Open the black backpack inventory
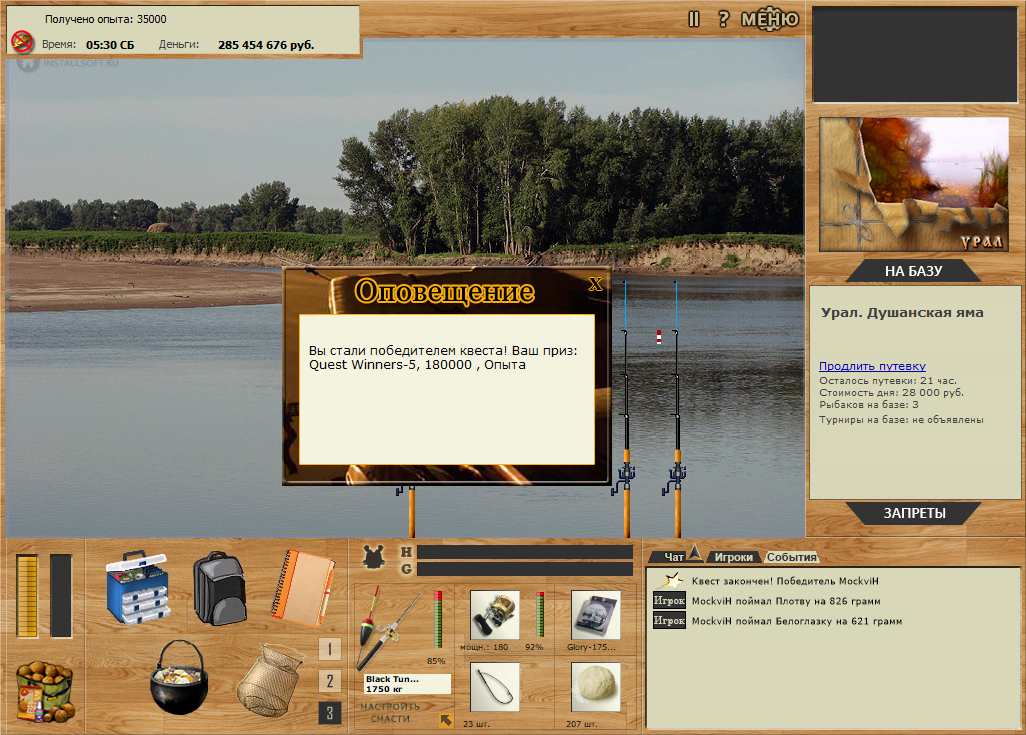Screen dimensions: 1026x735 coord(220,587)
